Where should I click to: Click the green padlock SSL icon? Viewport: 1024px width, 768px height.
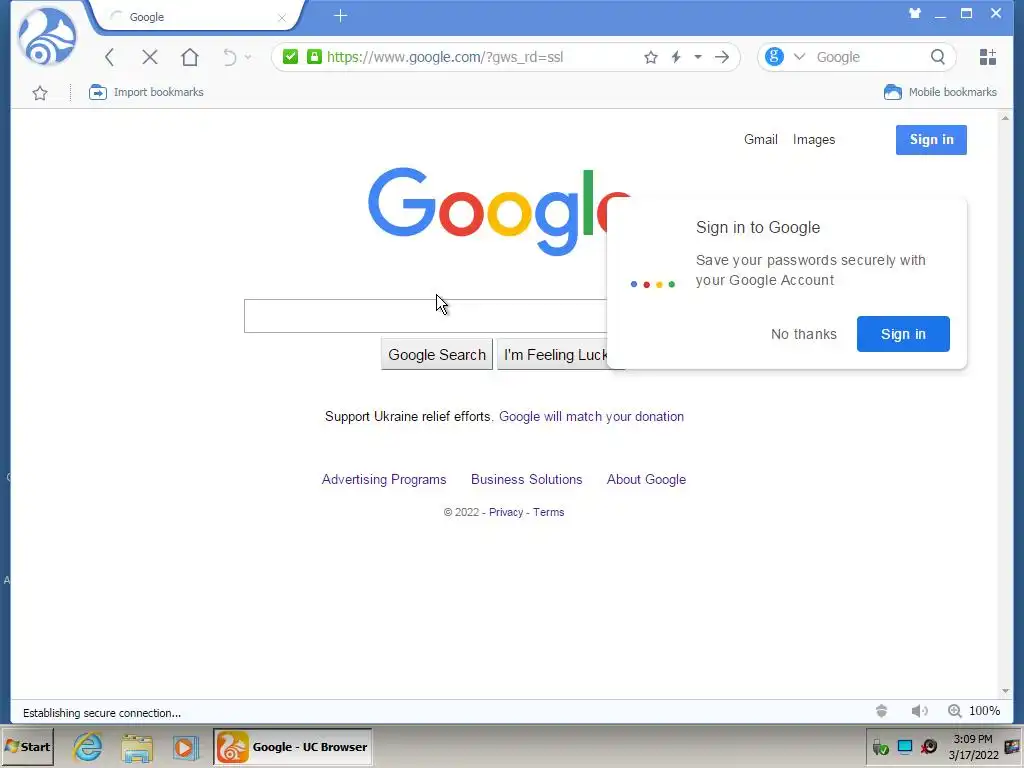click(314, 57)
